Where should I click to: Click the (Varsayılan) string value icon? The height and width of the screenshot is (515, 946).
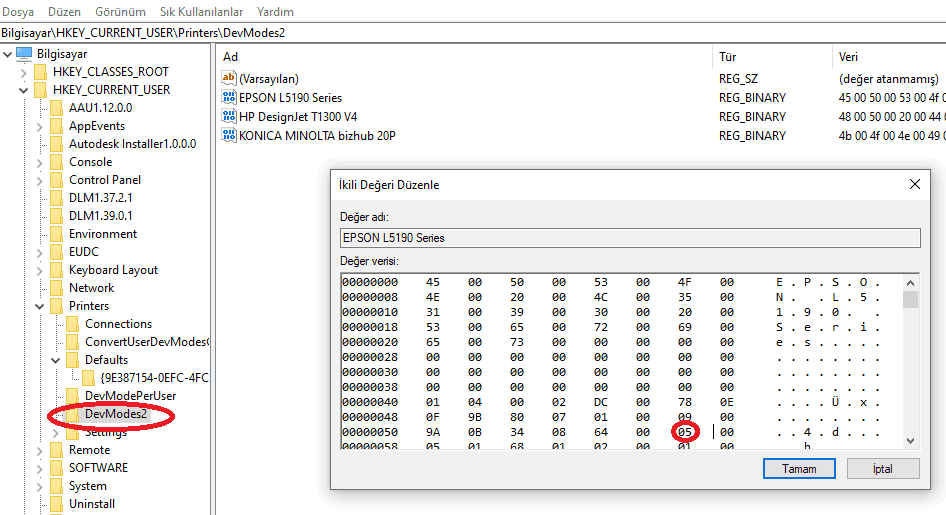[x=229, y=79]
